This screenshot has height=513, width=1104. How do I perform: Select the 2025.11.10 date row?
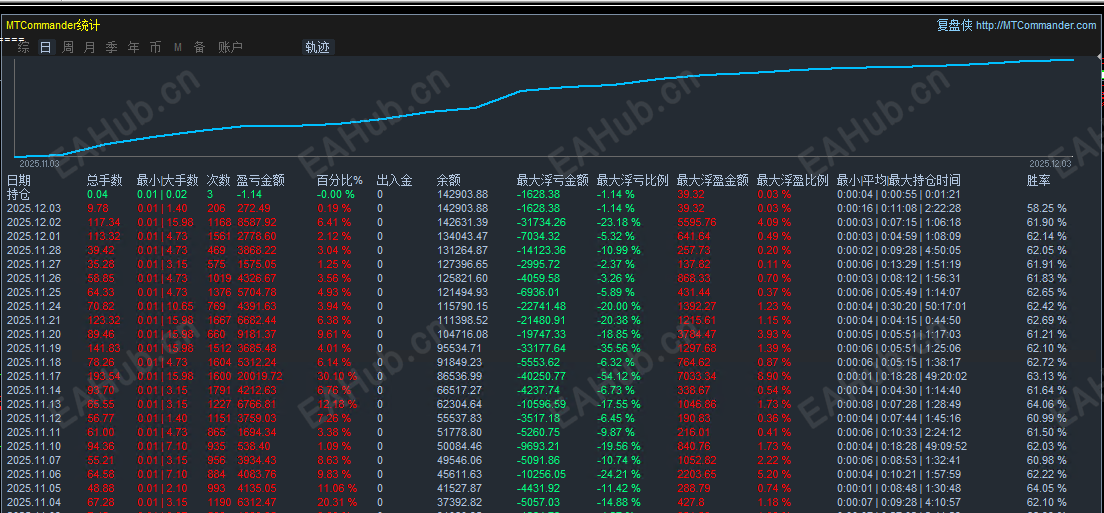34,445
